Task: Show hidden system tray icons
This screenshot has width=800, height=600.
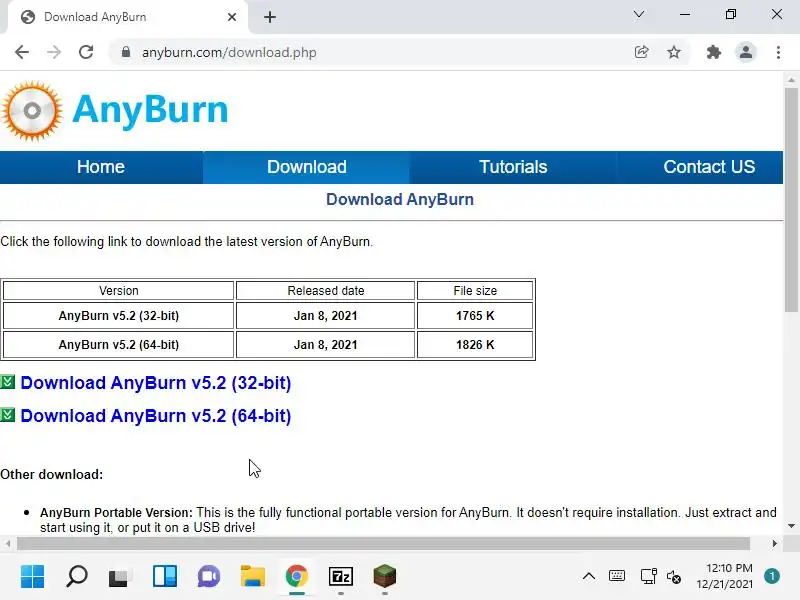Action: [x=589, y=577]
